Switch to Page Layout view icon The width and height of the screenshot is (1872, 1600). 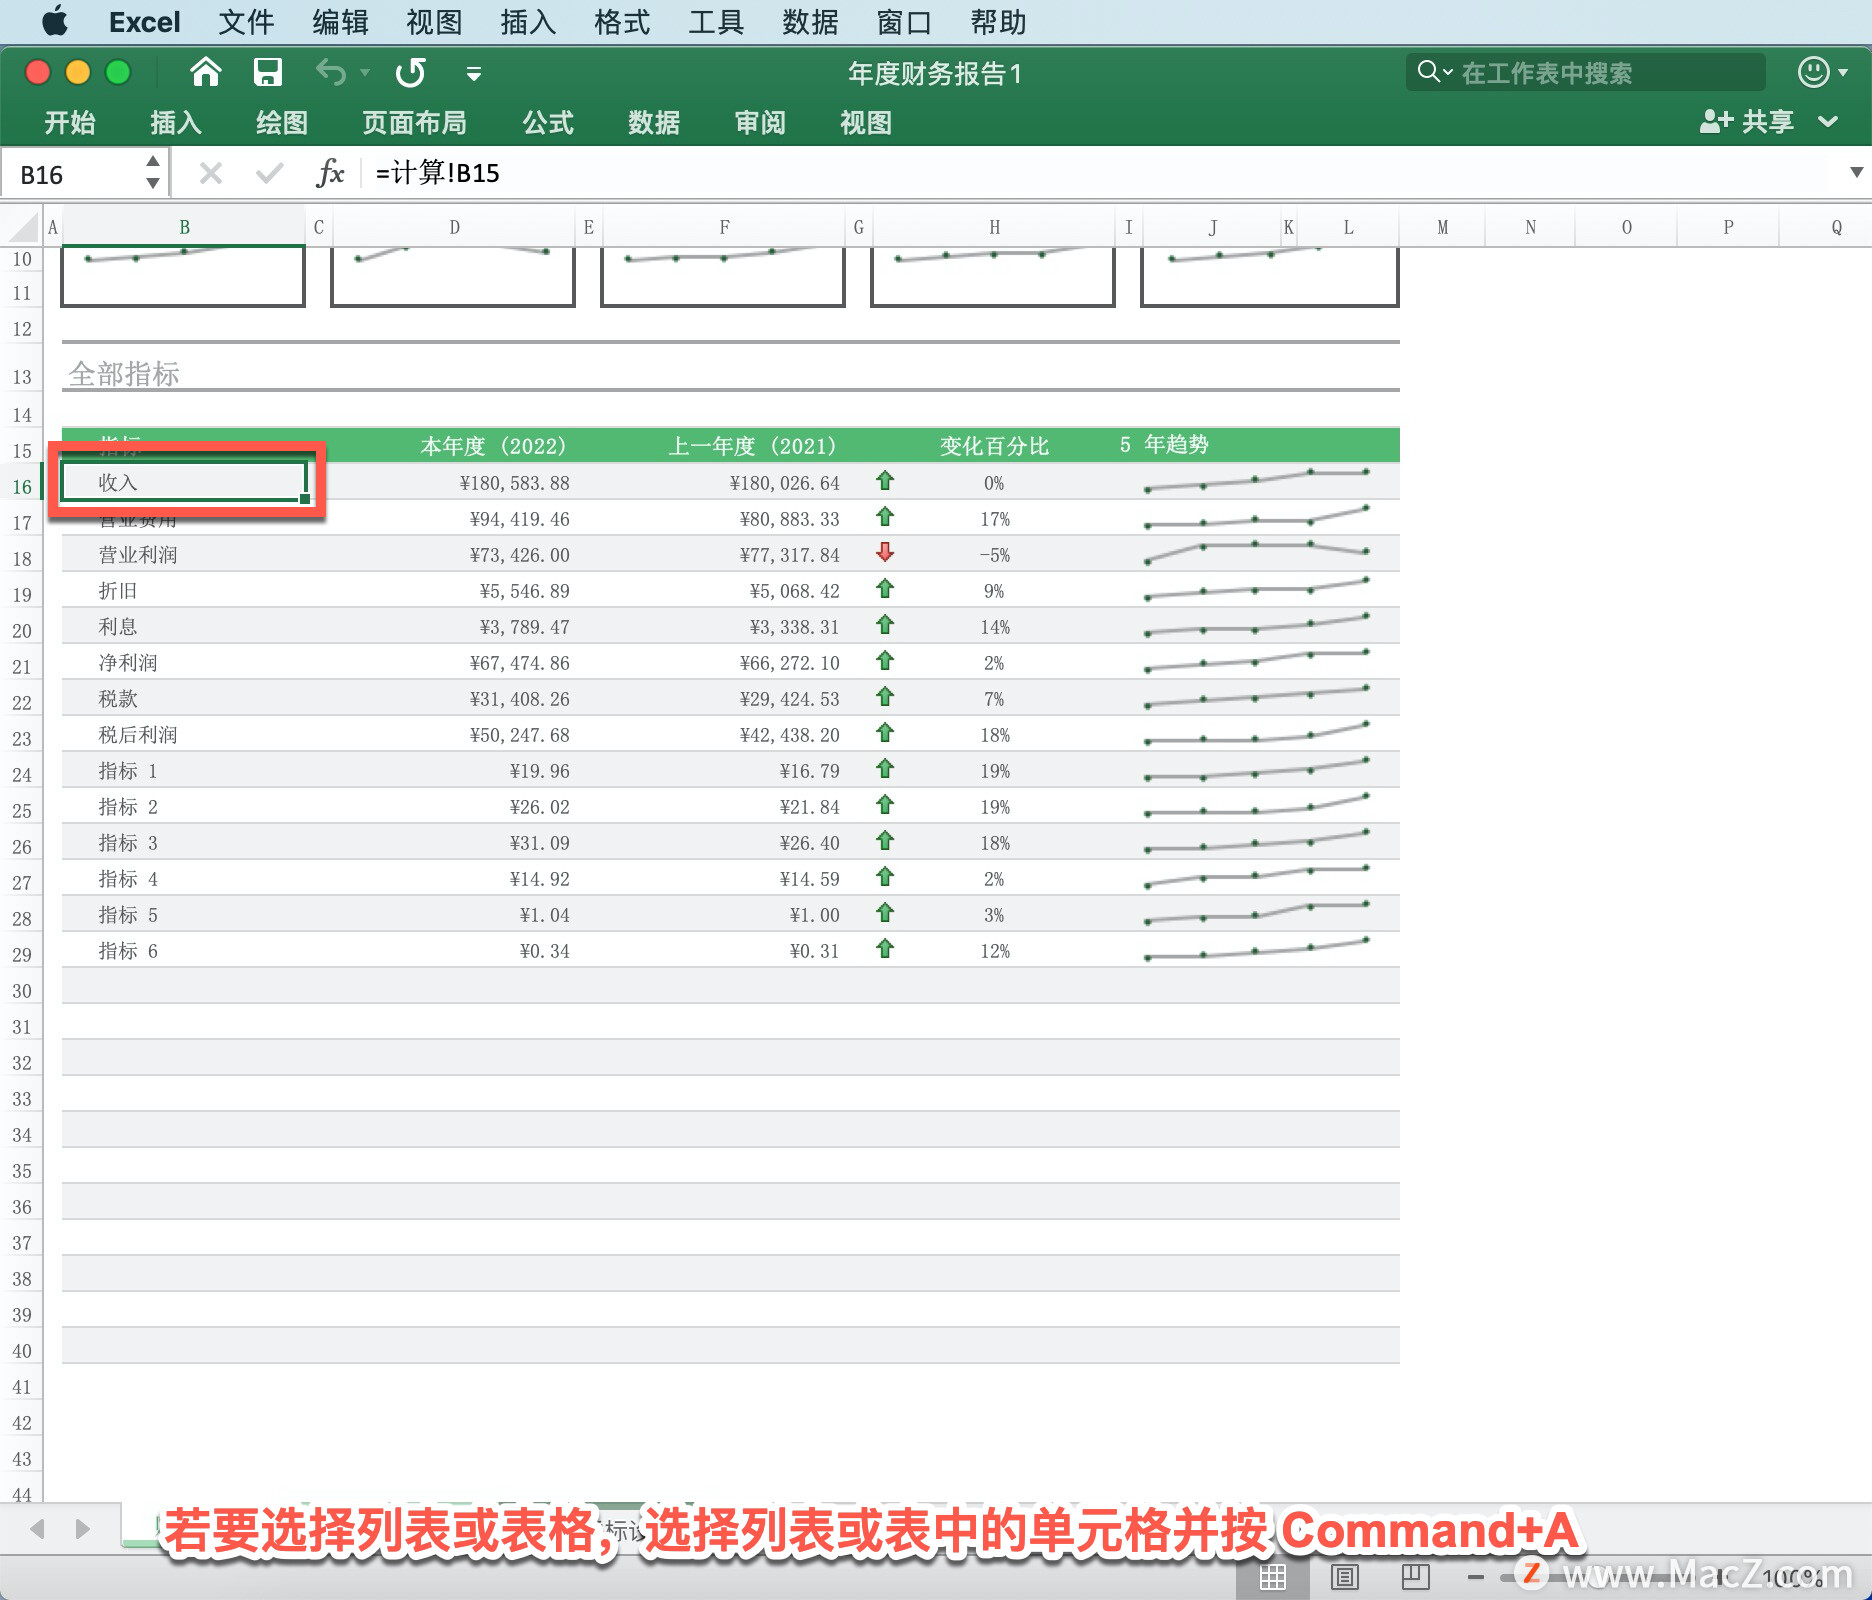[1344, 1577]
